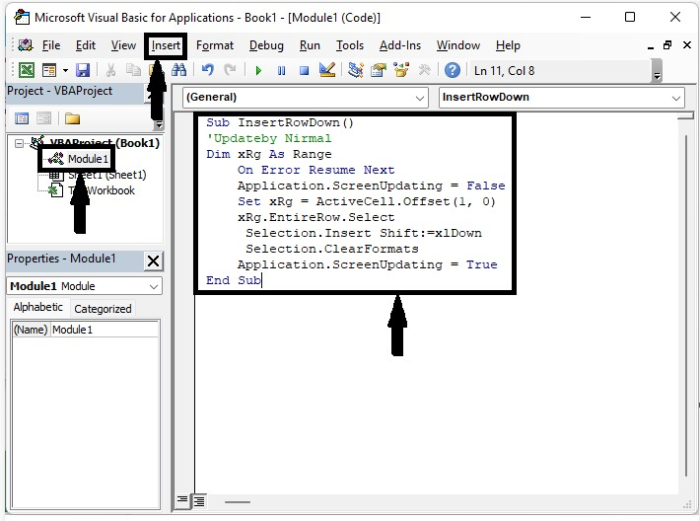Toggle Folders icon in Project pane
700x521 pixels.
72,118
